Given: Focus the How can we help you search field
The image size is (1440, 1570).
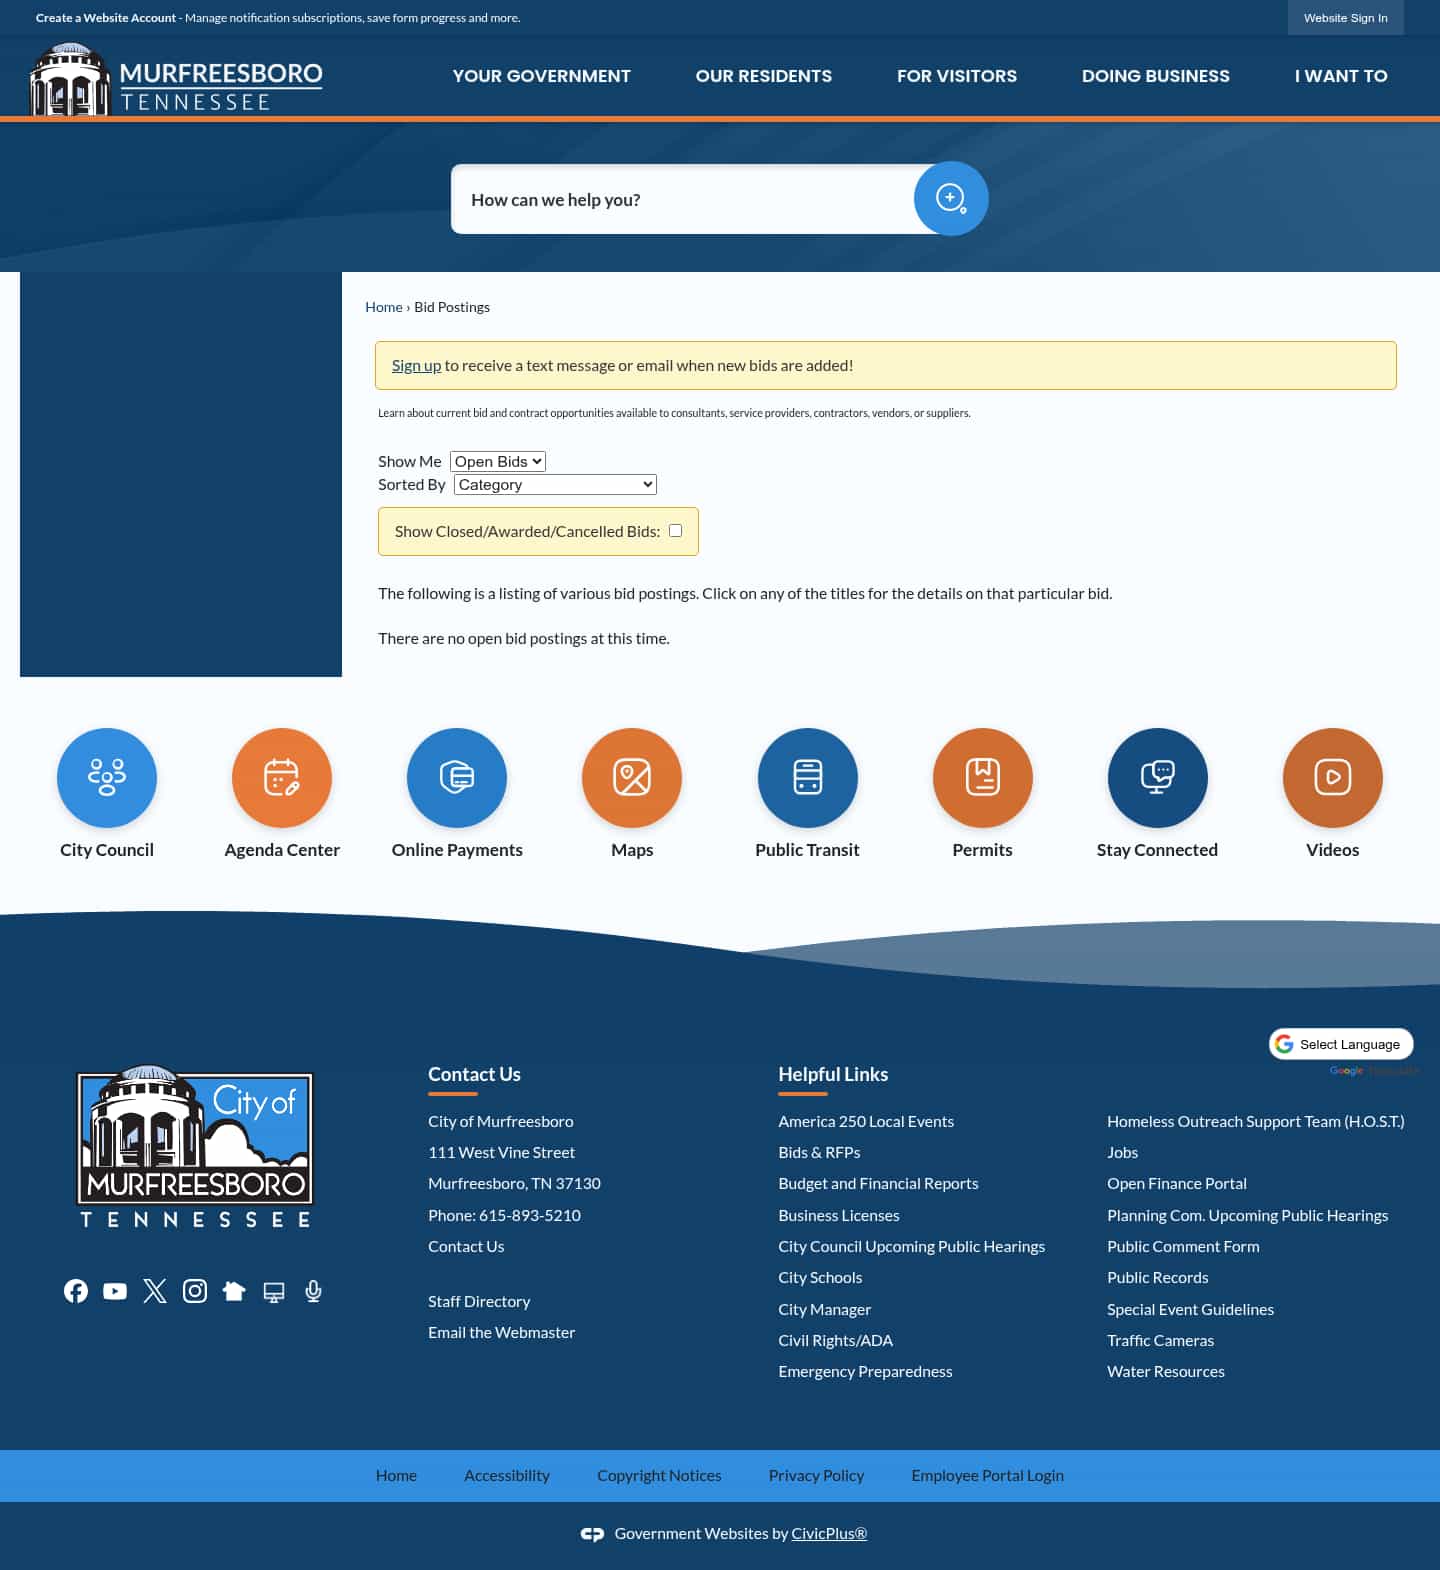Looking at the screenshot, I should (x=684, y=199).
